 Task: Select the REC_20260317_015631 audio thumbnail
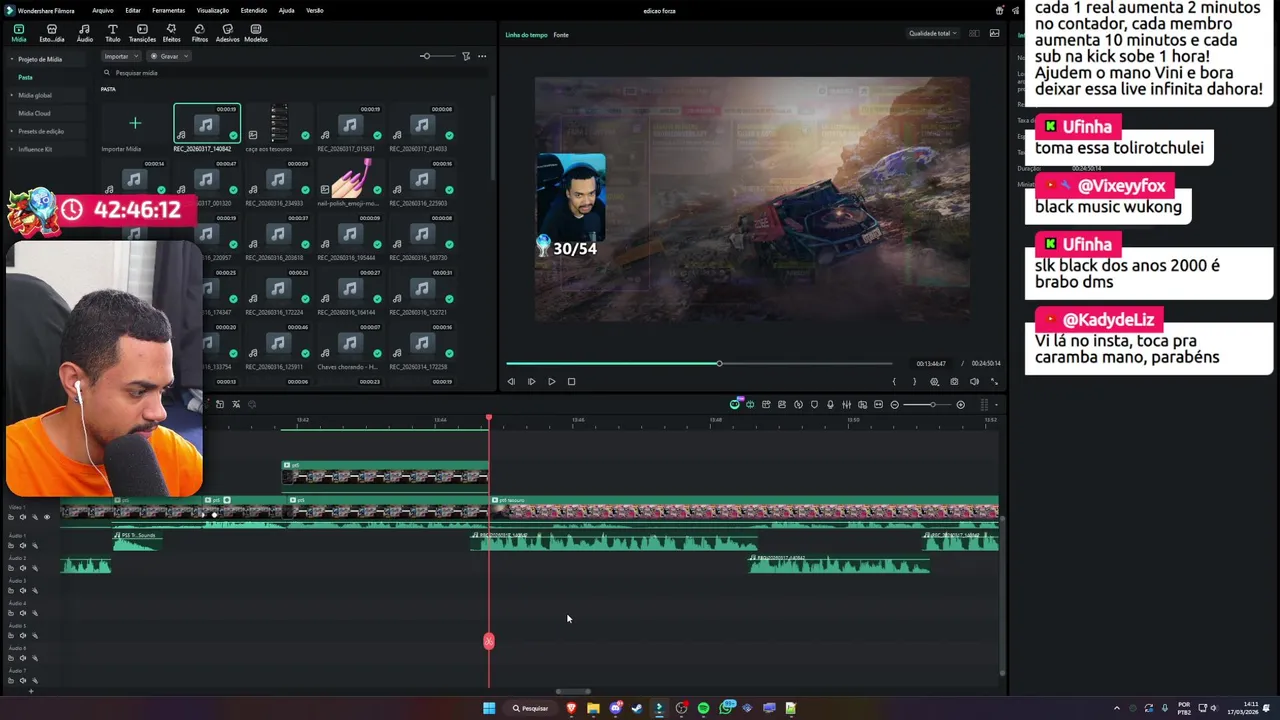click(x=350, y=124)
